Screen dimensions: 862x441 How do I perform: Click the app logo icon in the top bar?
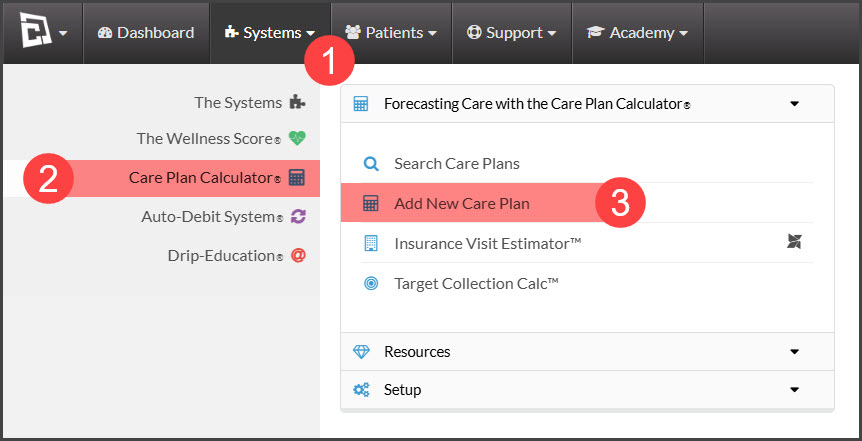pos(36,32)
